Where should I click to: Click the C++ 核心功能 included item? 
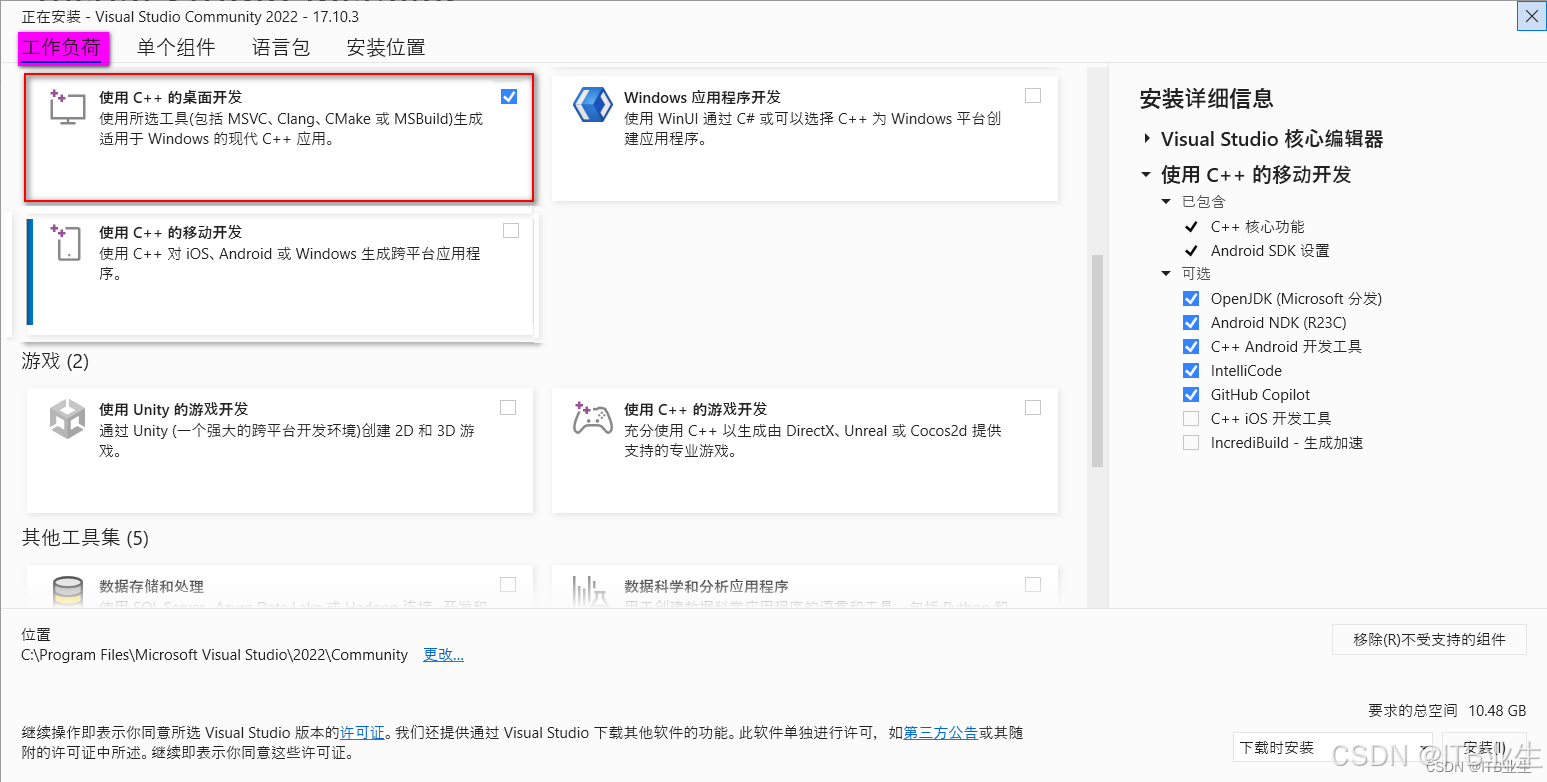(x=1257, y=227)
